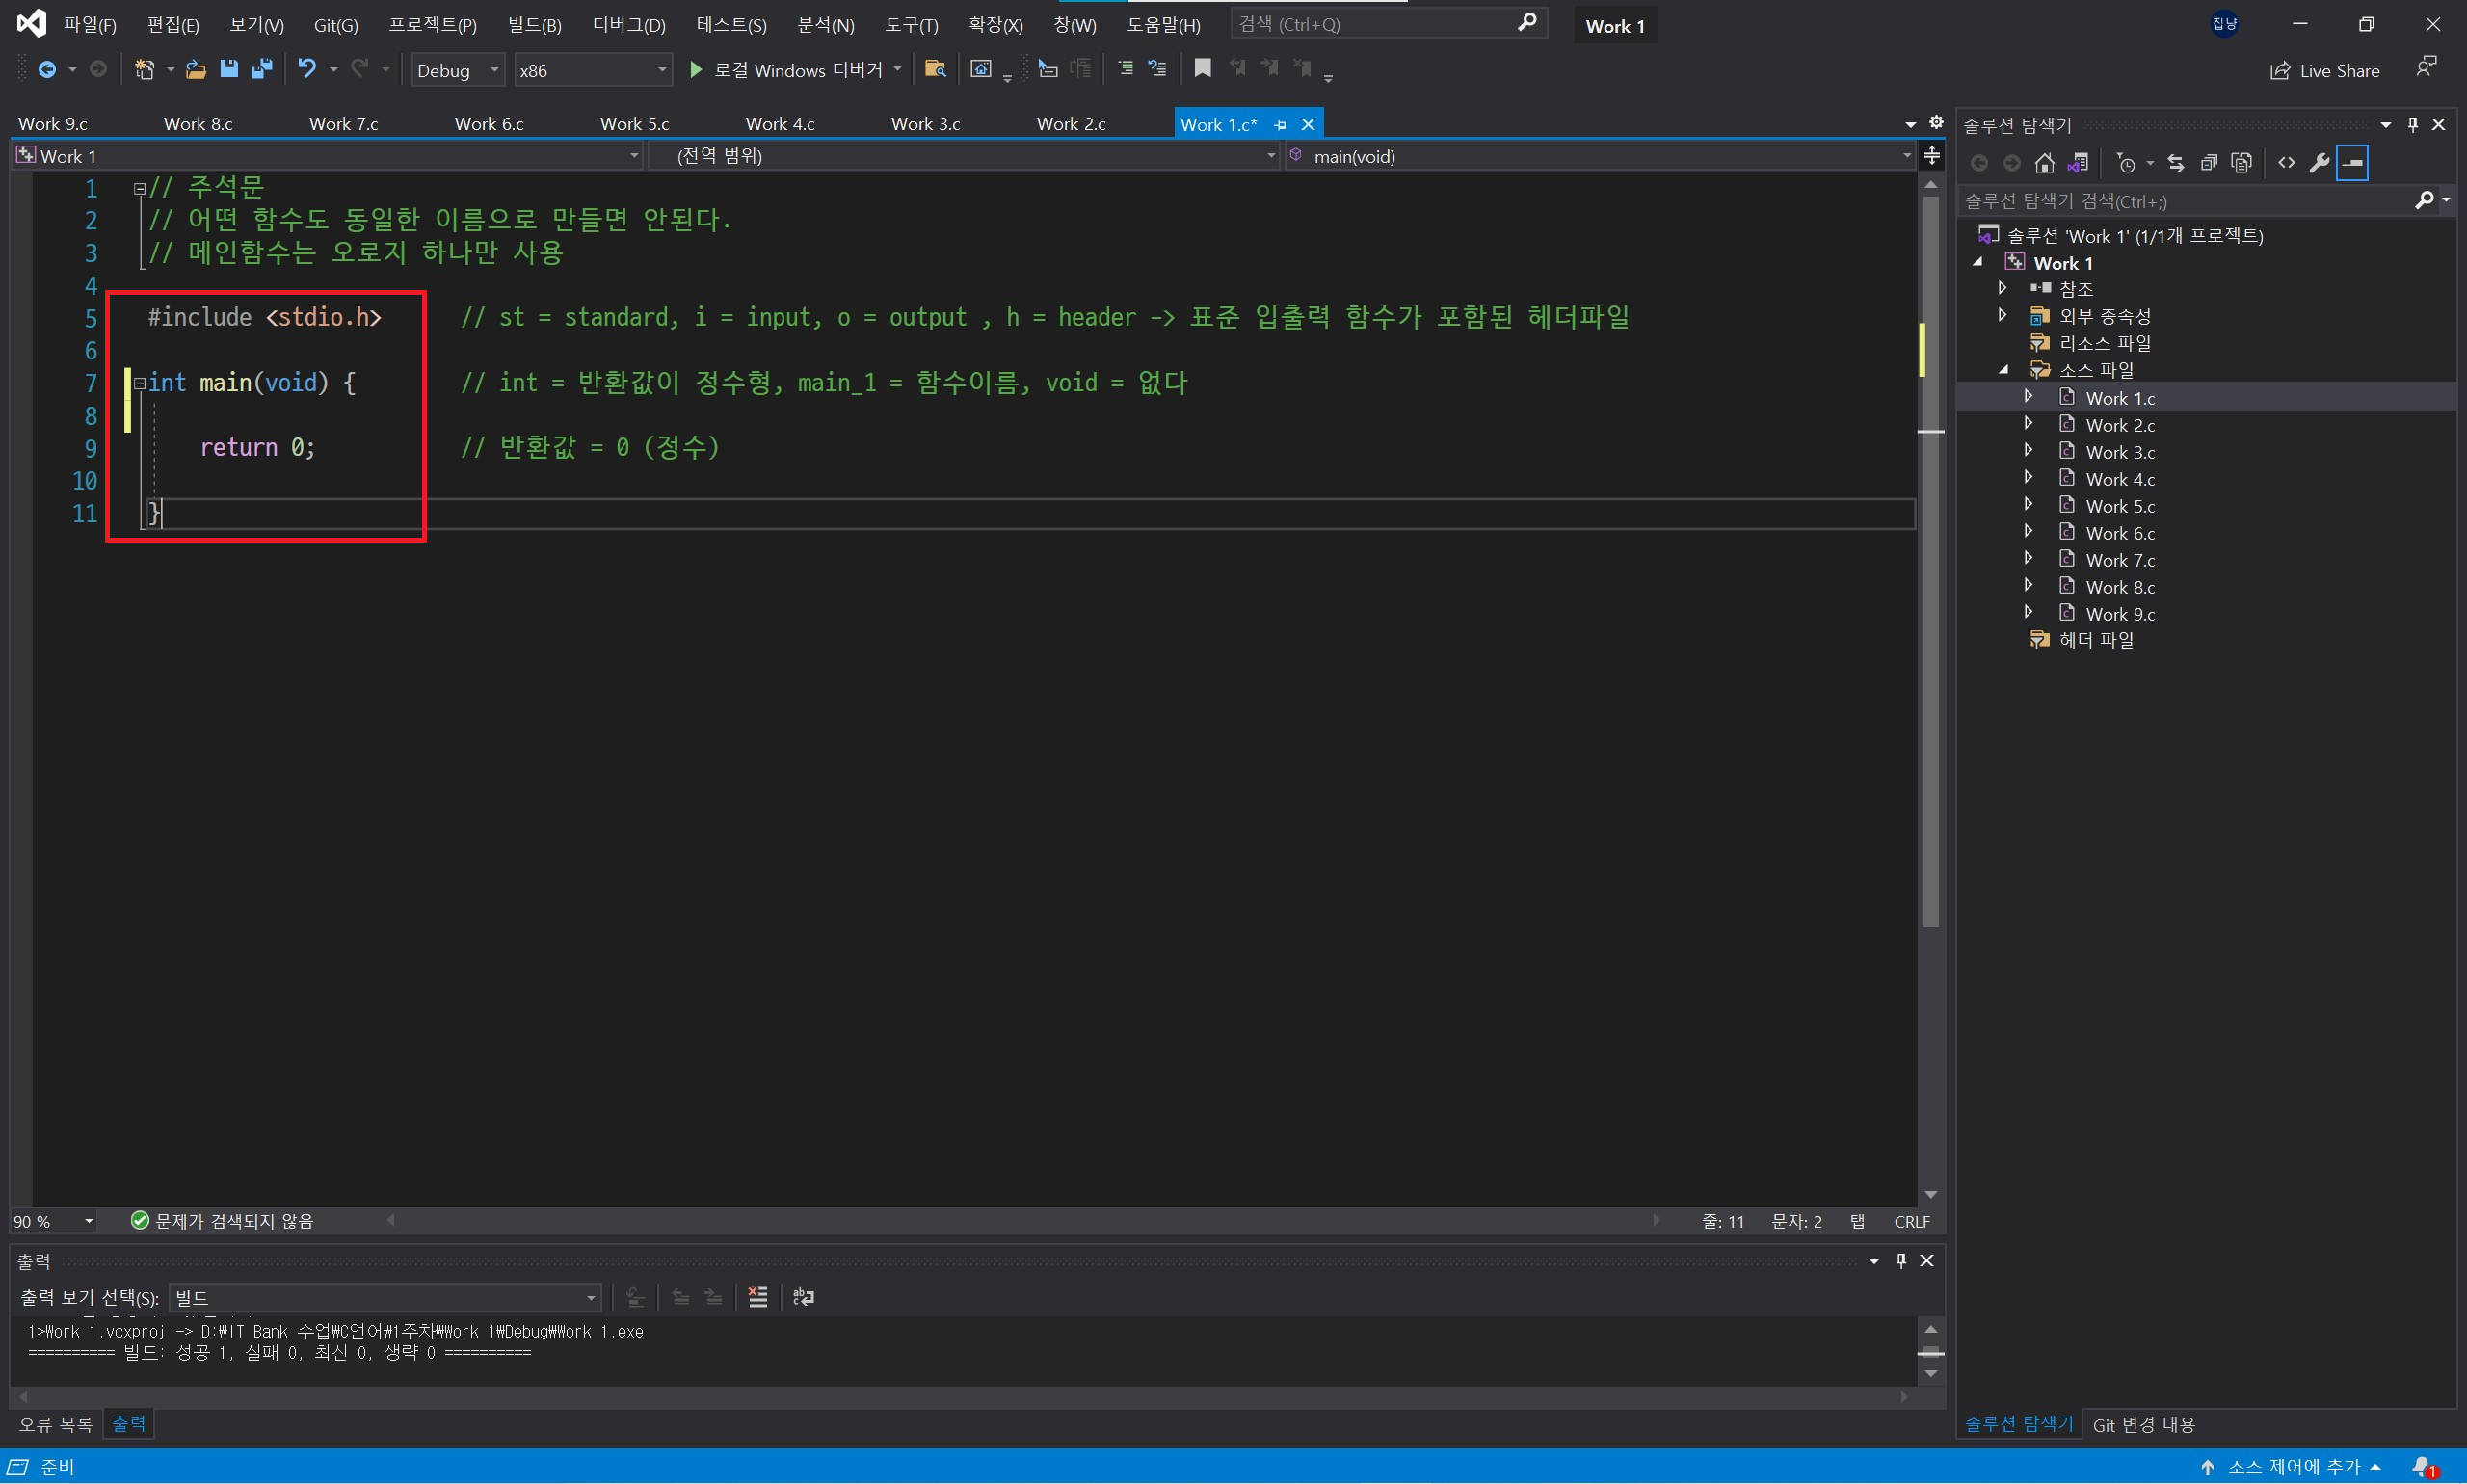Pin toggle on Work 1.c tab

1280,125
